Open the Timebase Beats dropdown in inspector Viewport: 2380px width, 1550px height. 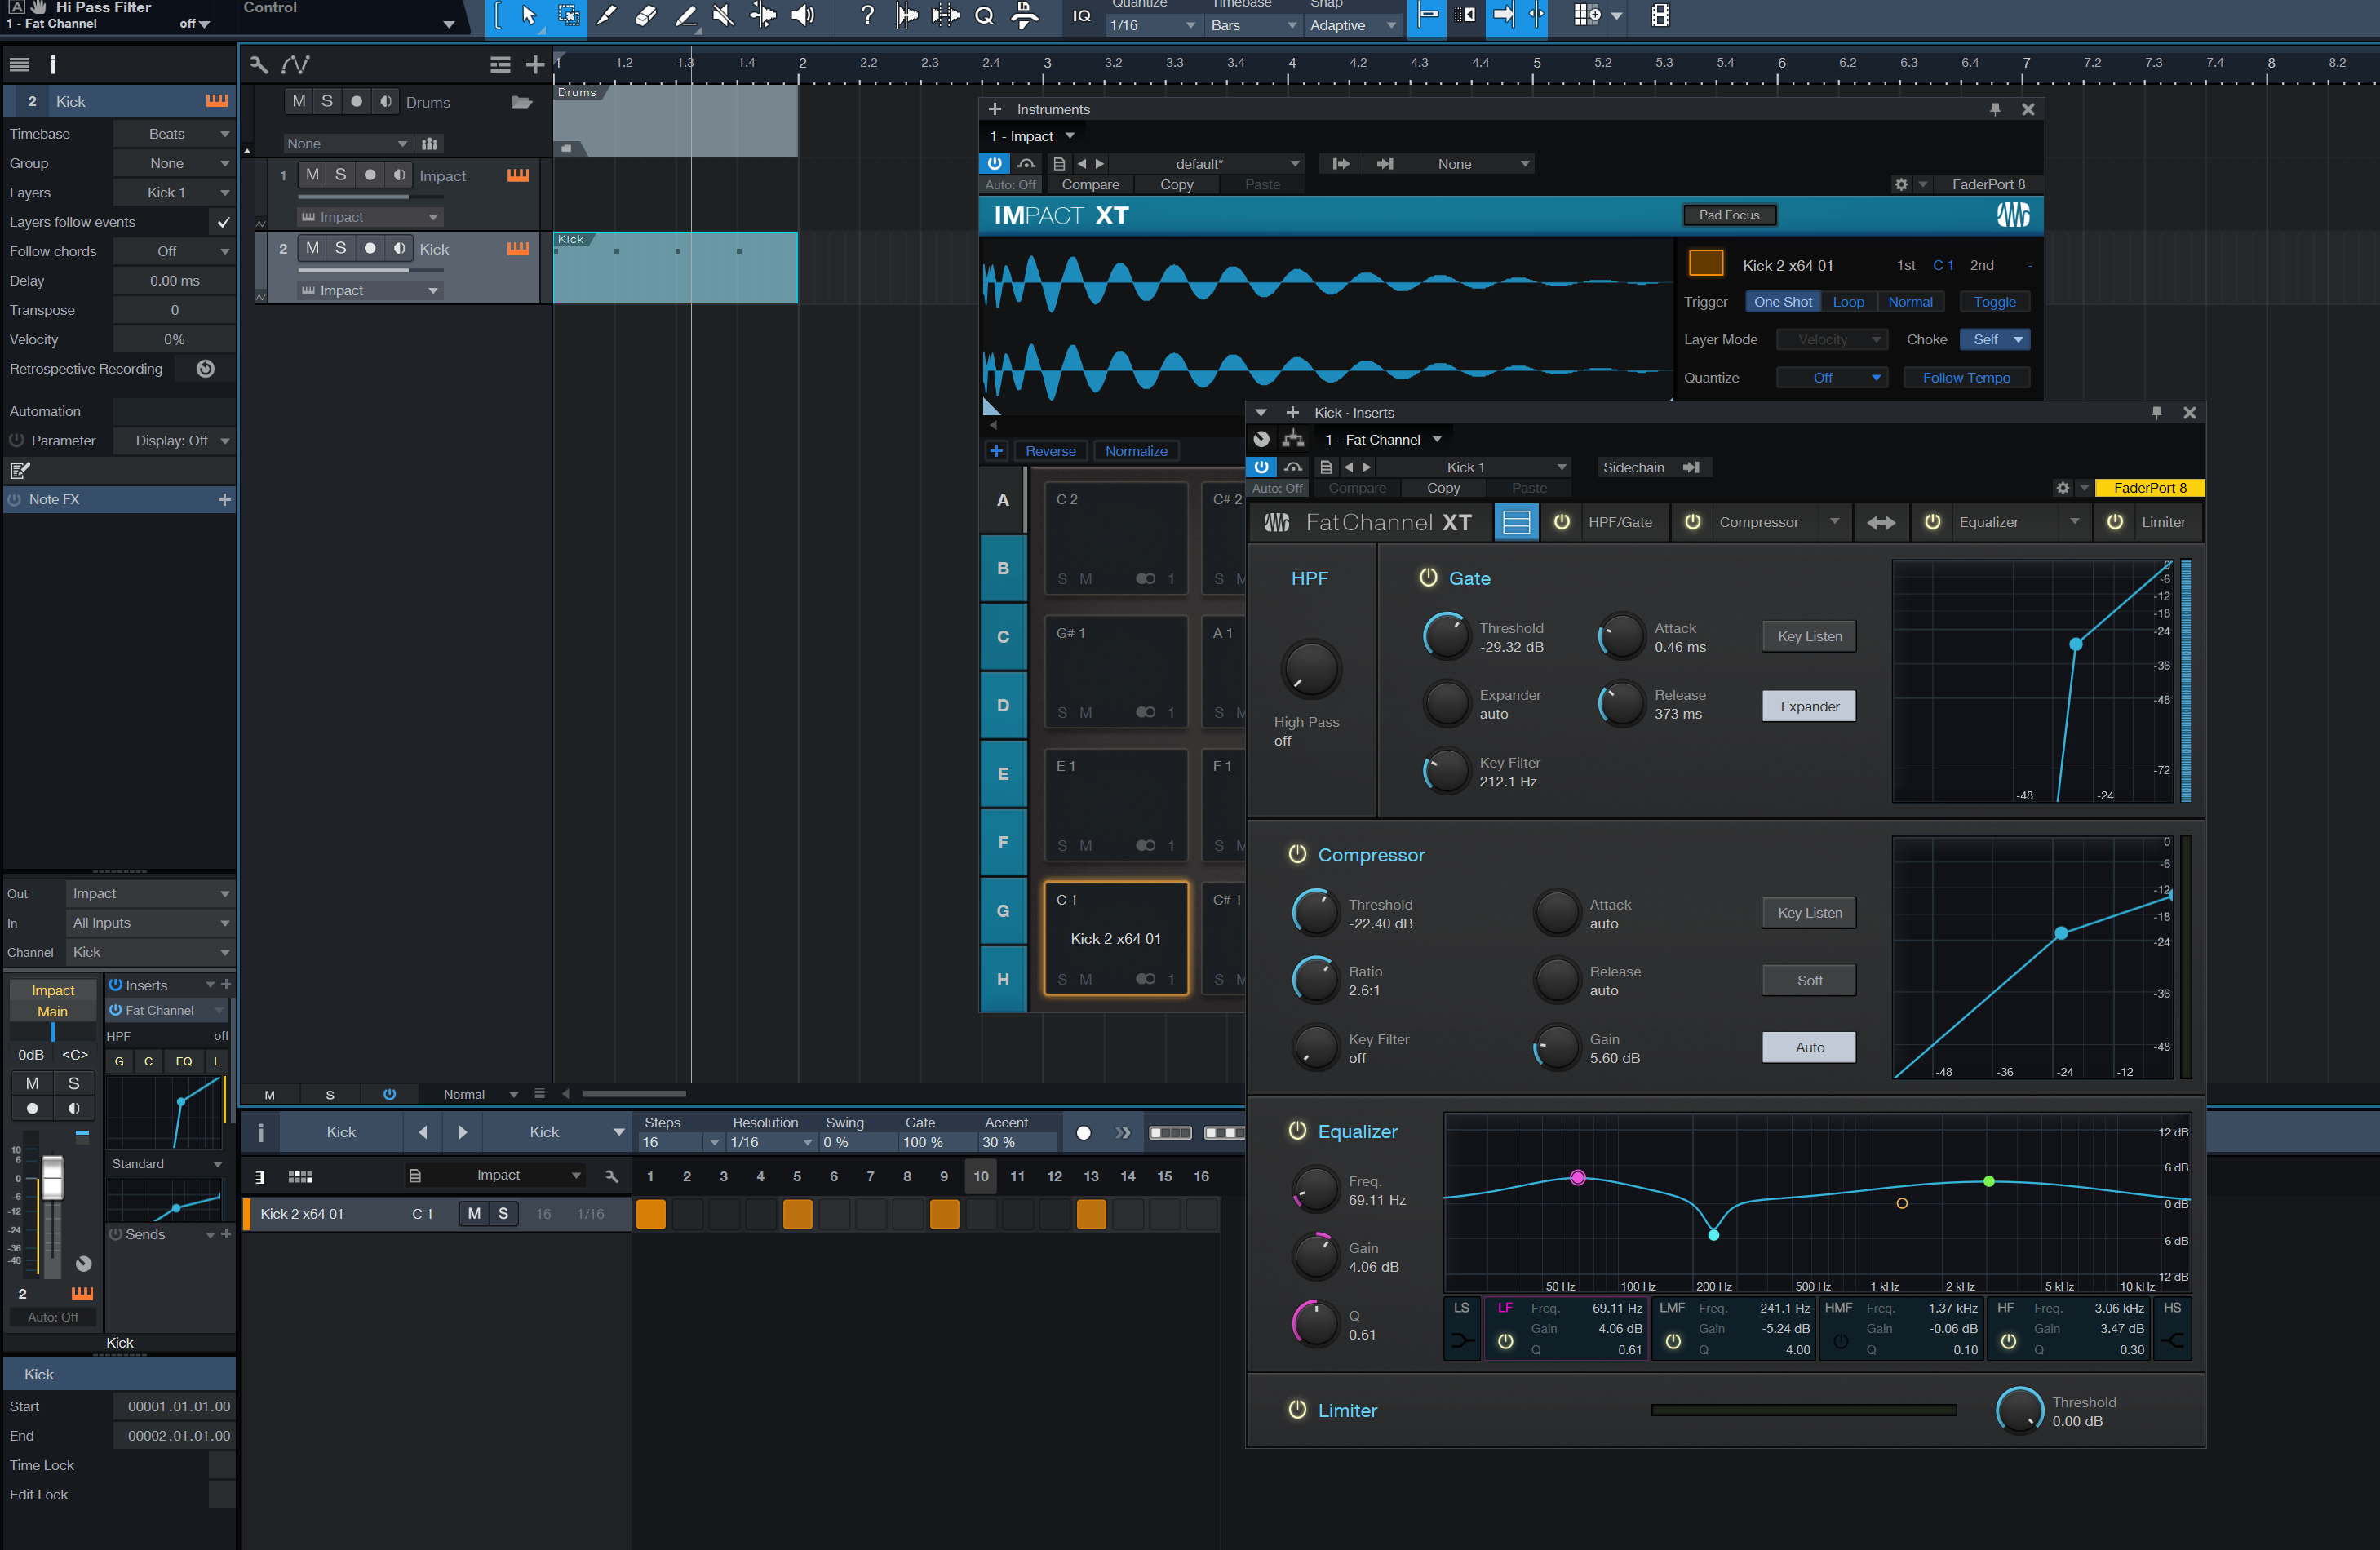pos(173,134)
